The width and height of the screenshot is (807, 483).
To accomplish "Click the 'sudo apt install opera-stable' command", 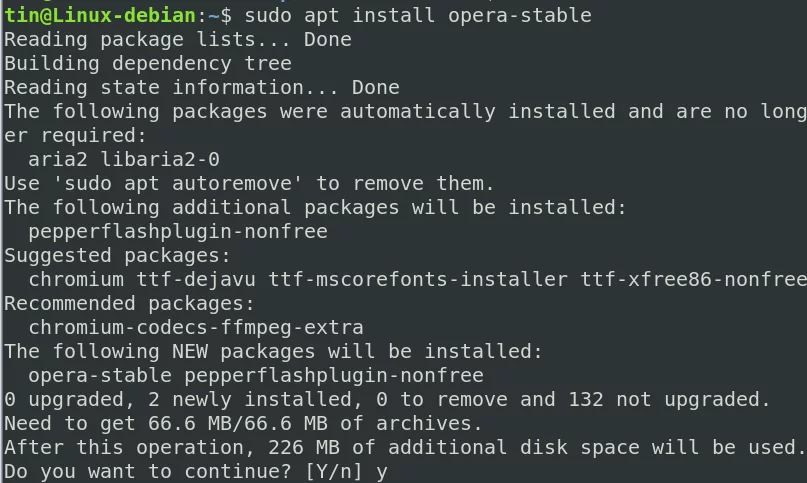I will 417,15.
